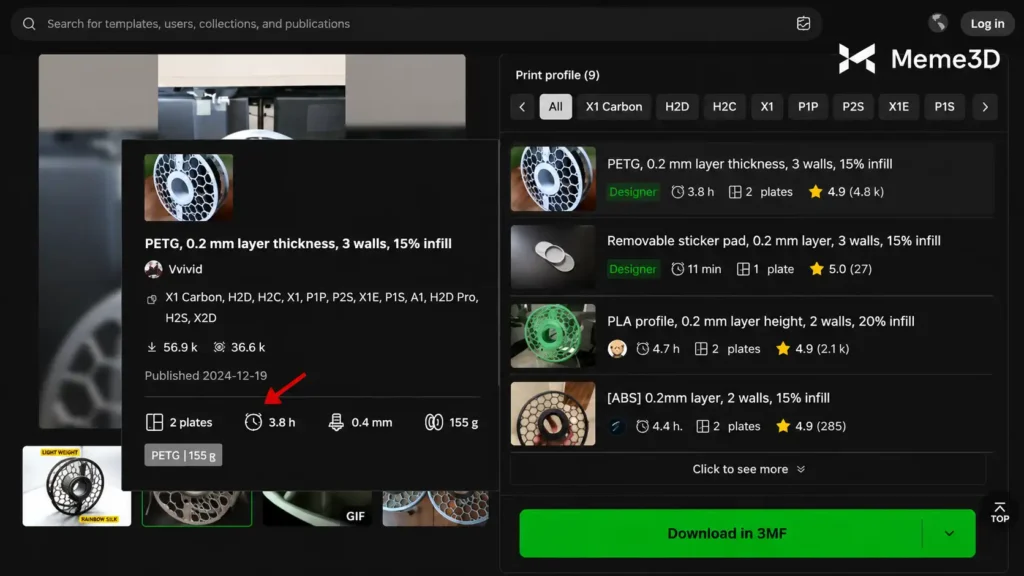Select the P1P printer tab

pyautogui.click(x=808, y=106)
